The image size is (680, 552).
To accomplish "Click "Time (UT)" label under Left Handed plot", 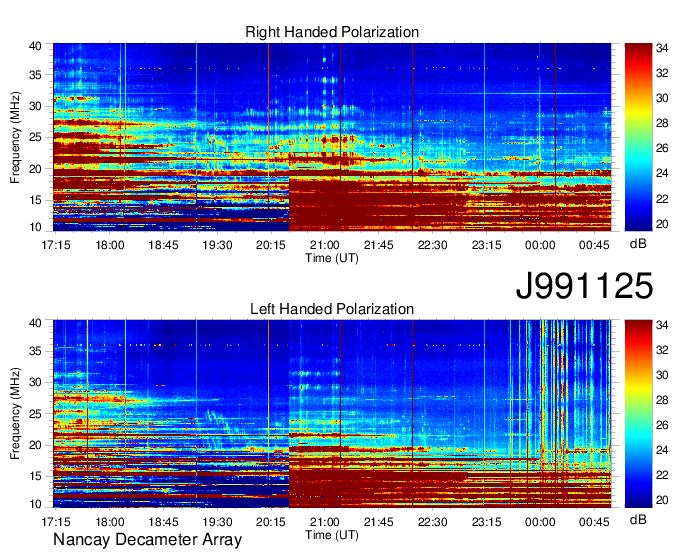I will (x=332, y=535).
